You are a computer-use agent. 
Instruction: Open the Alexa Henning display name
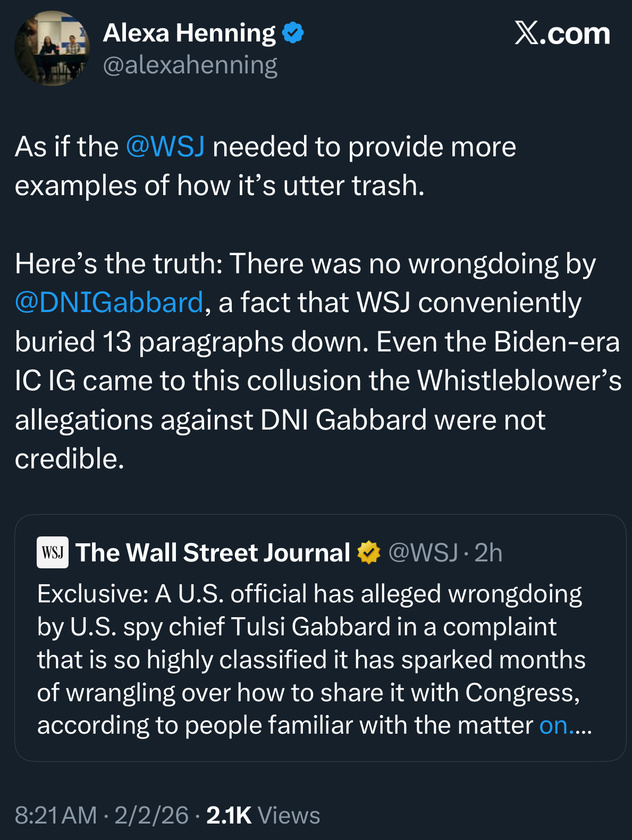pos(189,33)
